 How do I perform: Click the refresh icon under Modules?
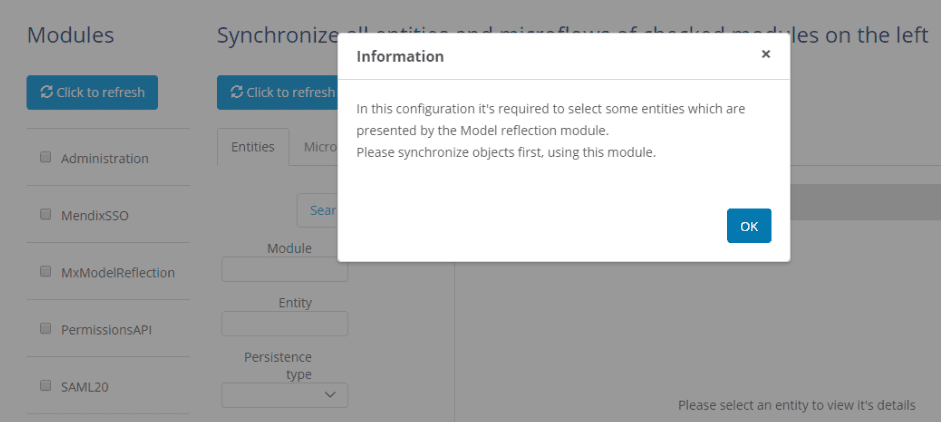point(46,92)
